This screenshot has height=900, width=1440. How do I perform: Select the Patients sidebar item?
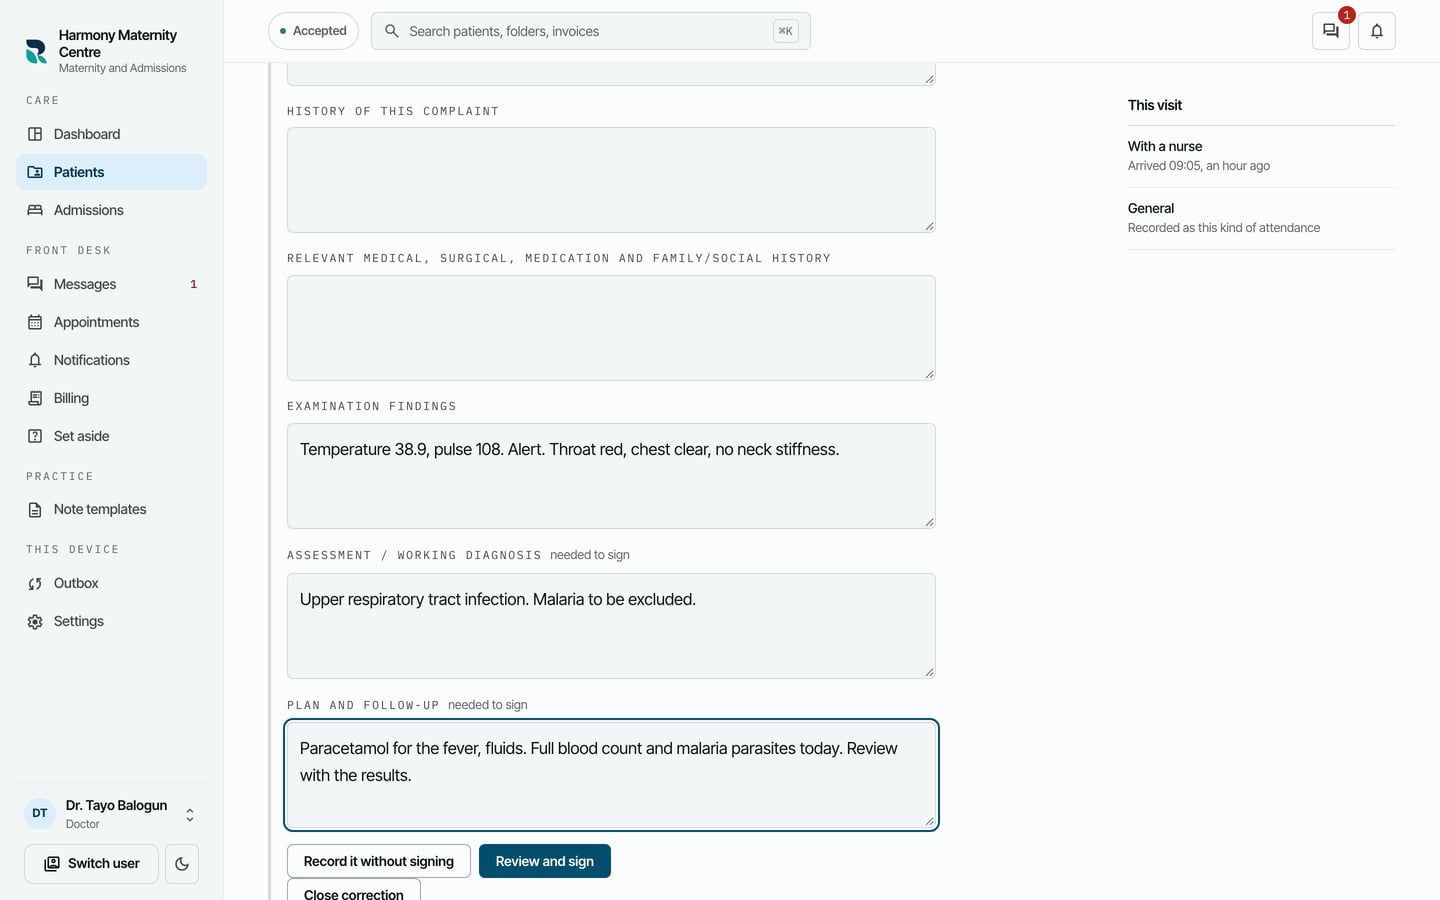(111, 172)
